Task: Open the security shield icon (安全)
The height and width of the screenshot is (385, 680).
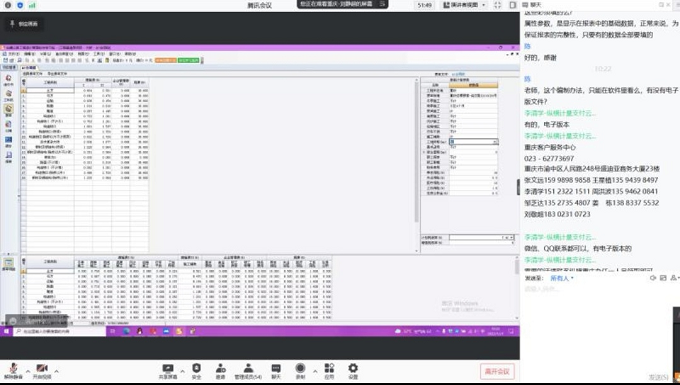Action: click(x=196, y=371)
